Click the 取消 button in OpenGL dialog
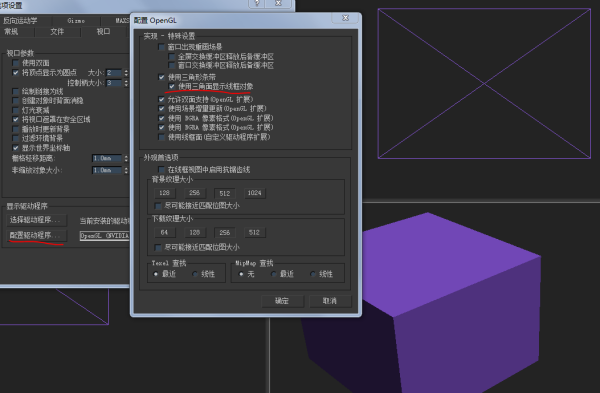Viewport: 600px width, 393px height. tap(330, 301)
